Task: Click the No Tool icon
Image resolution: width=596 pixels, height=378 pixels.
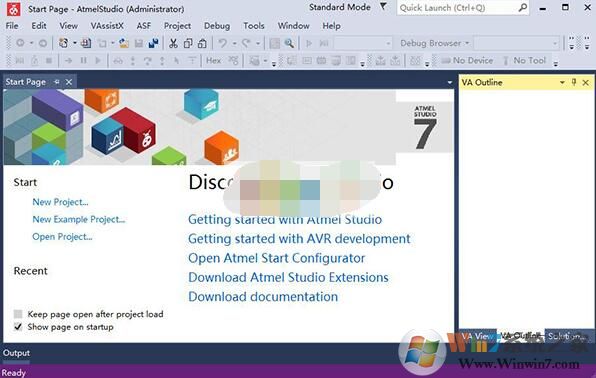Action: [506, 60]
